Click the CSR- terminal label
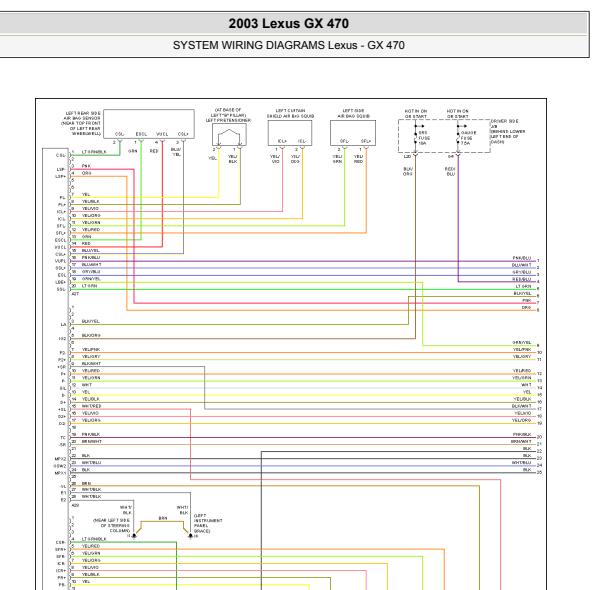 click(x=61, y=542)
